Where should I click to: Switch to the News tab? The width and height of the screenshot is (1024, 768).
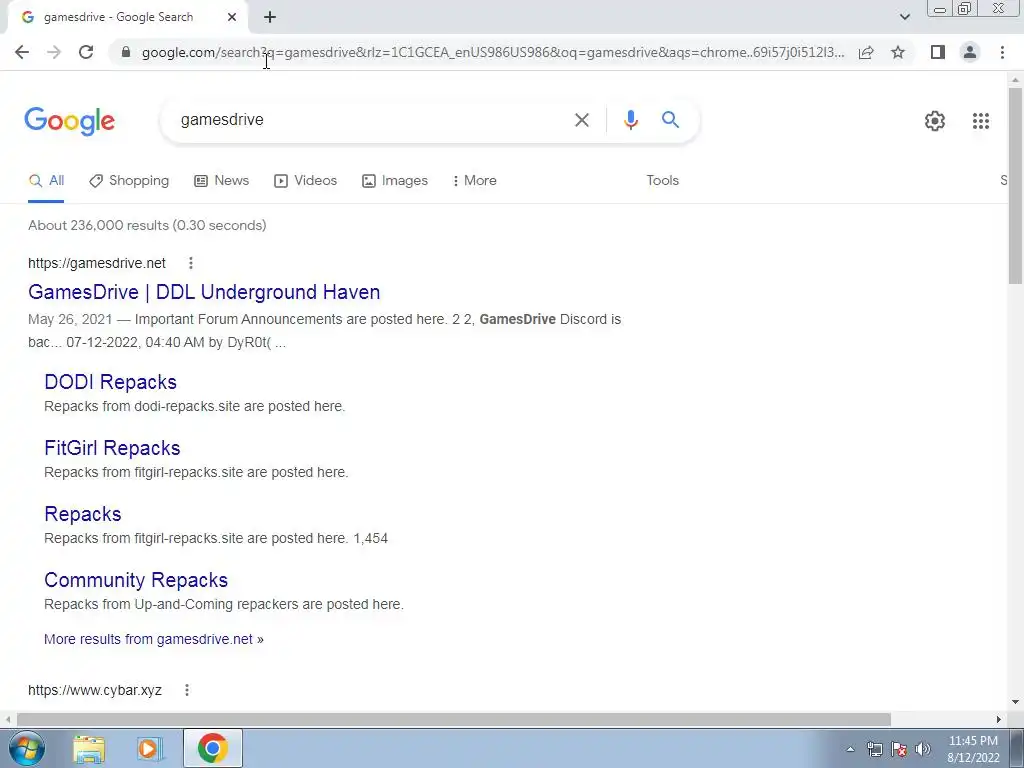(221, 181)
